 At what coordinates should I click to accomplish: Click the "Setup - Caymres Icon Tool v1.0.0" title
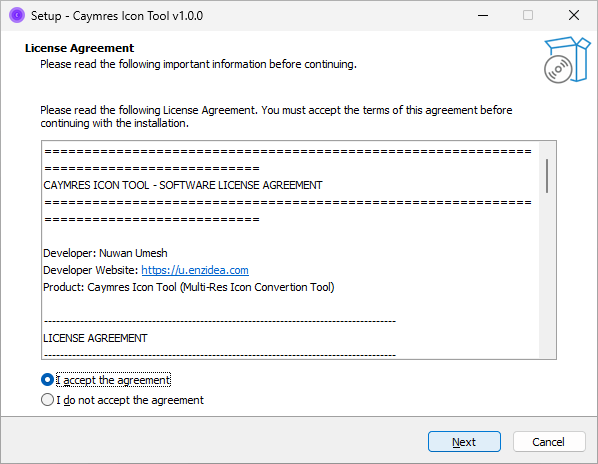click(117, 16)
